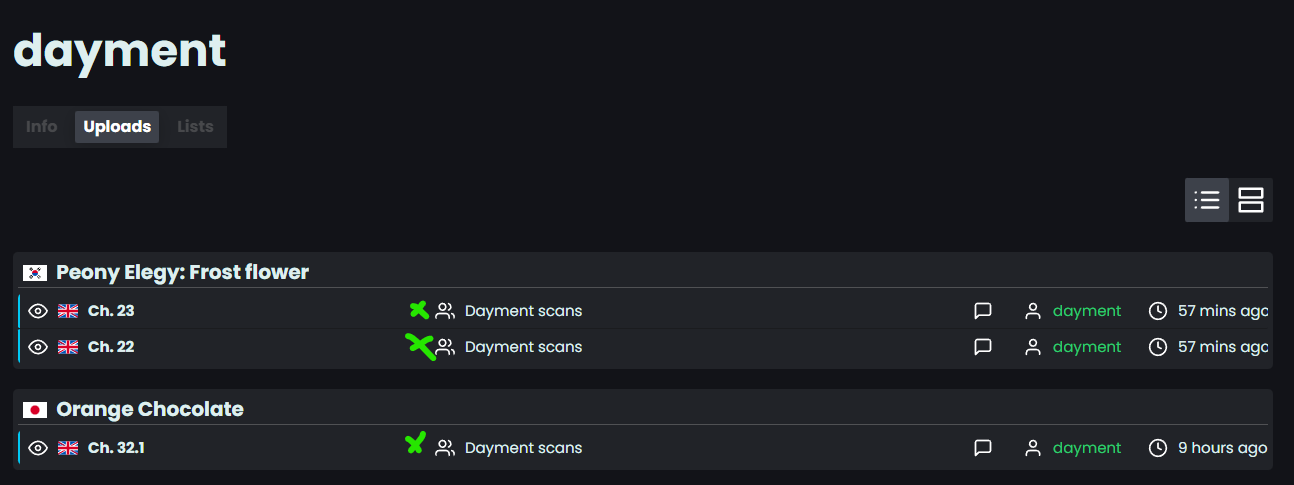This screenshot has height=485, width=1294.
Task: Select the Uploads tab
Action: click(117, 127)
